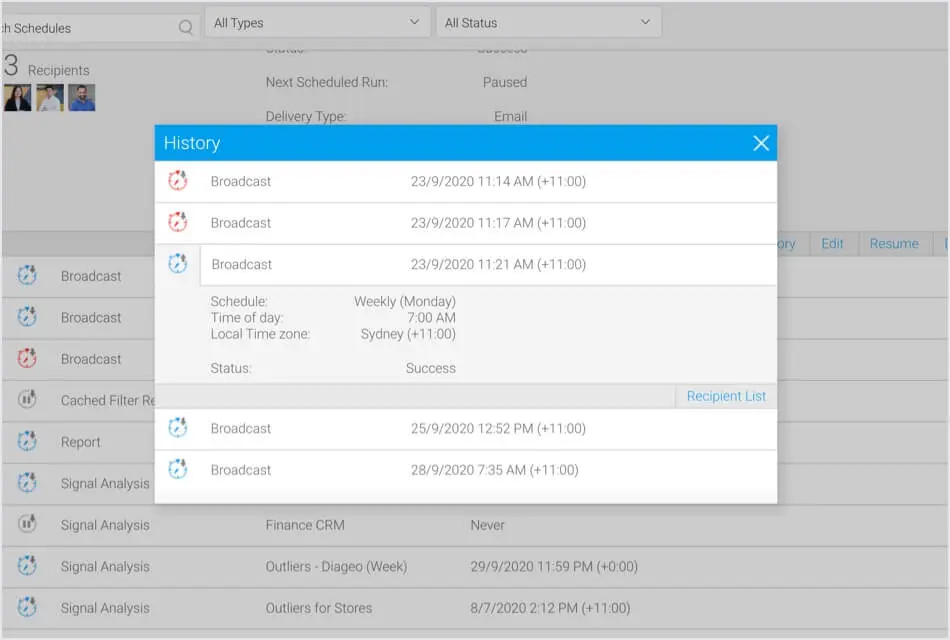Click red failed icon for 11:17 AM broadcast
The width and height of the screenshot is (950, 640).
177,223
